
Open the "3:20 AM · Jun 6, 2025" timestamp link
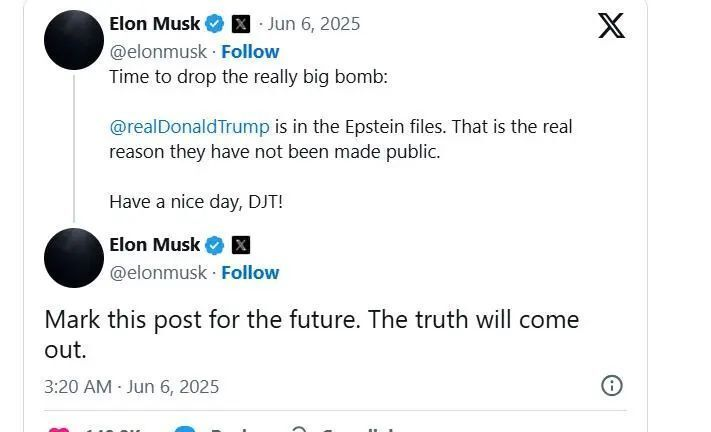pos(131,386)
